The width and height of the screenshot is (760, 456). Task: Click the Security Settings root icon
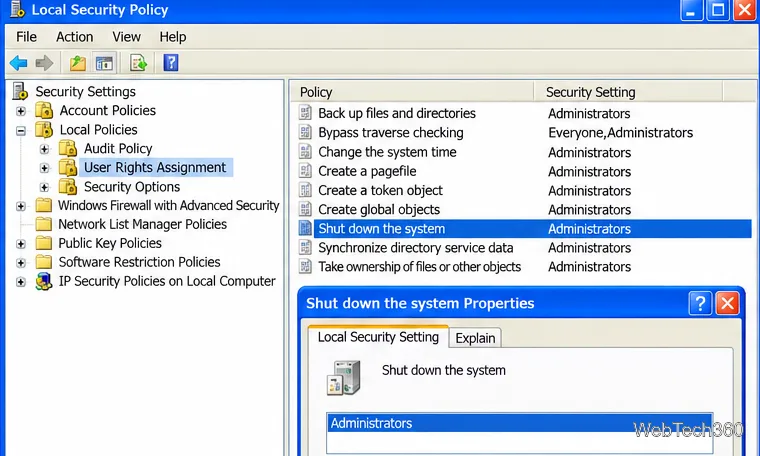click(20, 91)
